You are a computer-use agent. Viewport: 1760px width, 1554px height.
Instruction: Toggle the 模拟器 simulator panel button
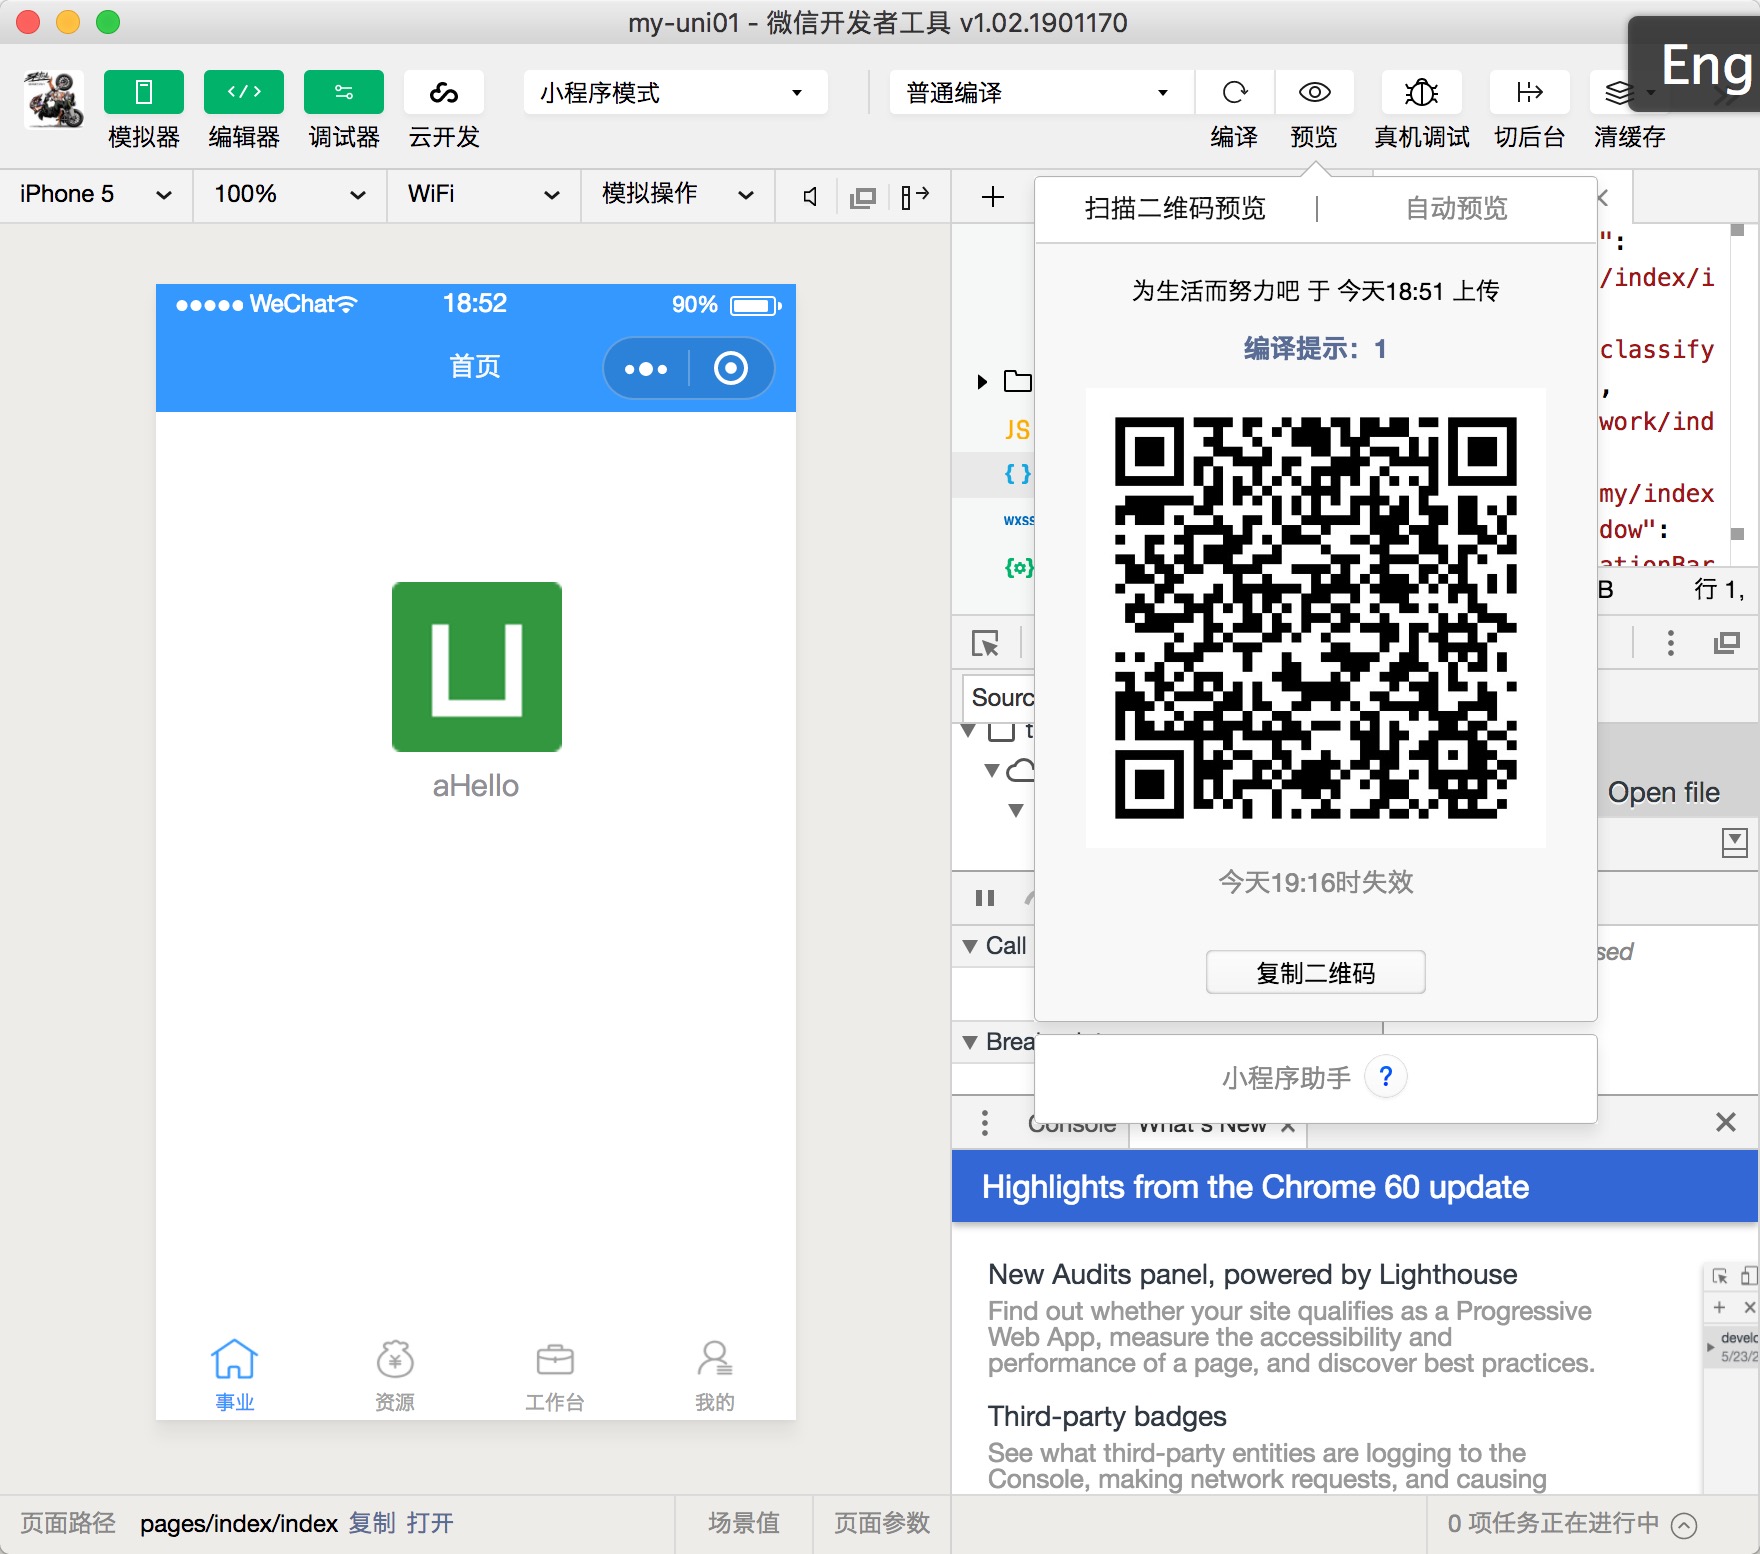pos(143,92)
